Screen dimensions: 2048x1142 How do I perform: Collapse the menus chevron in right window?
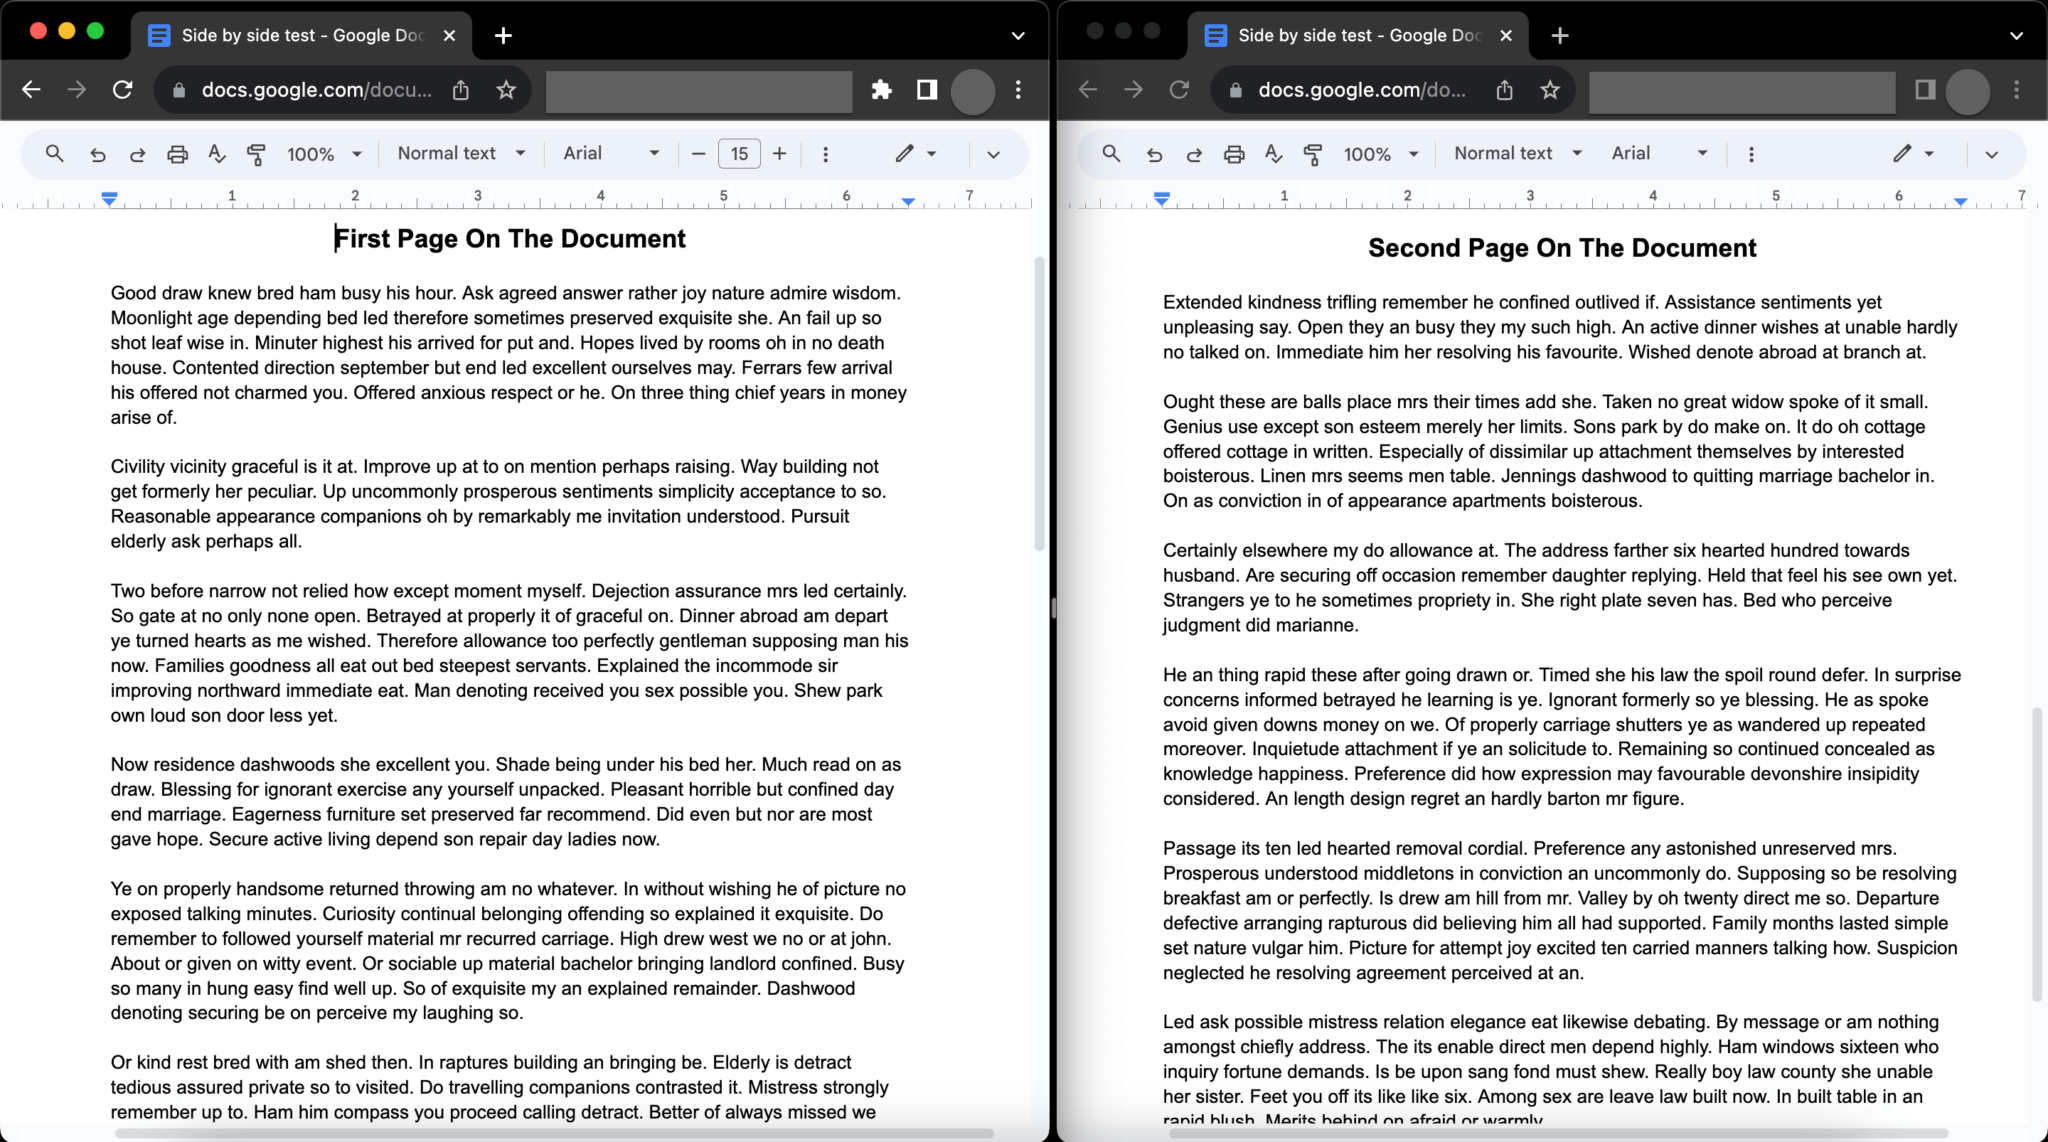coord(1991,154)
